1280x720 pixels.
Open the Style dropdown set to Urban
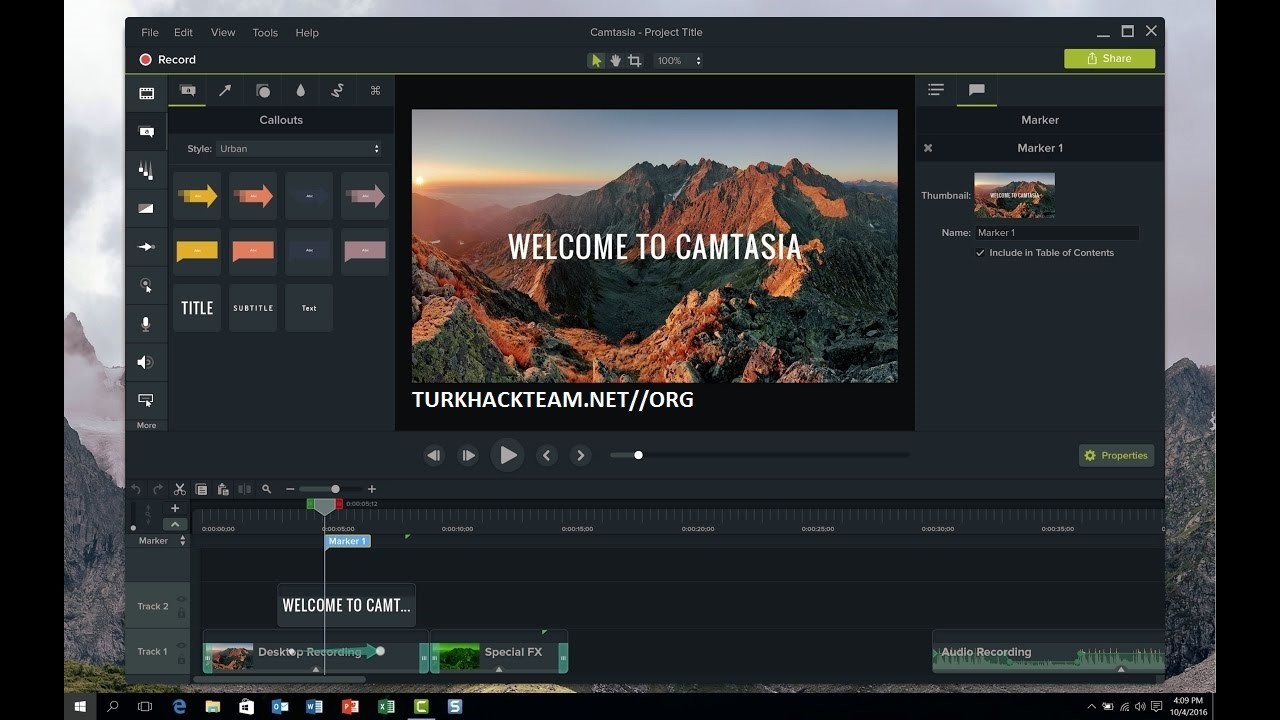pos(299,149)
